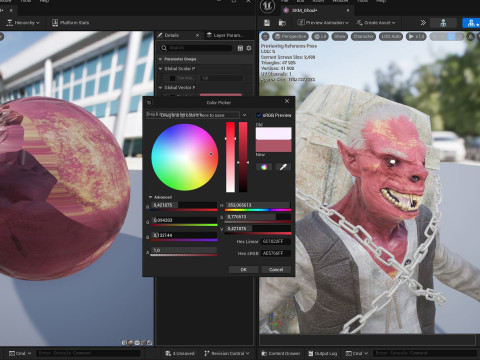The image size is (480, 360).
Task: Click the color wheel mode icon button
Action: [x=264, y=167]
